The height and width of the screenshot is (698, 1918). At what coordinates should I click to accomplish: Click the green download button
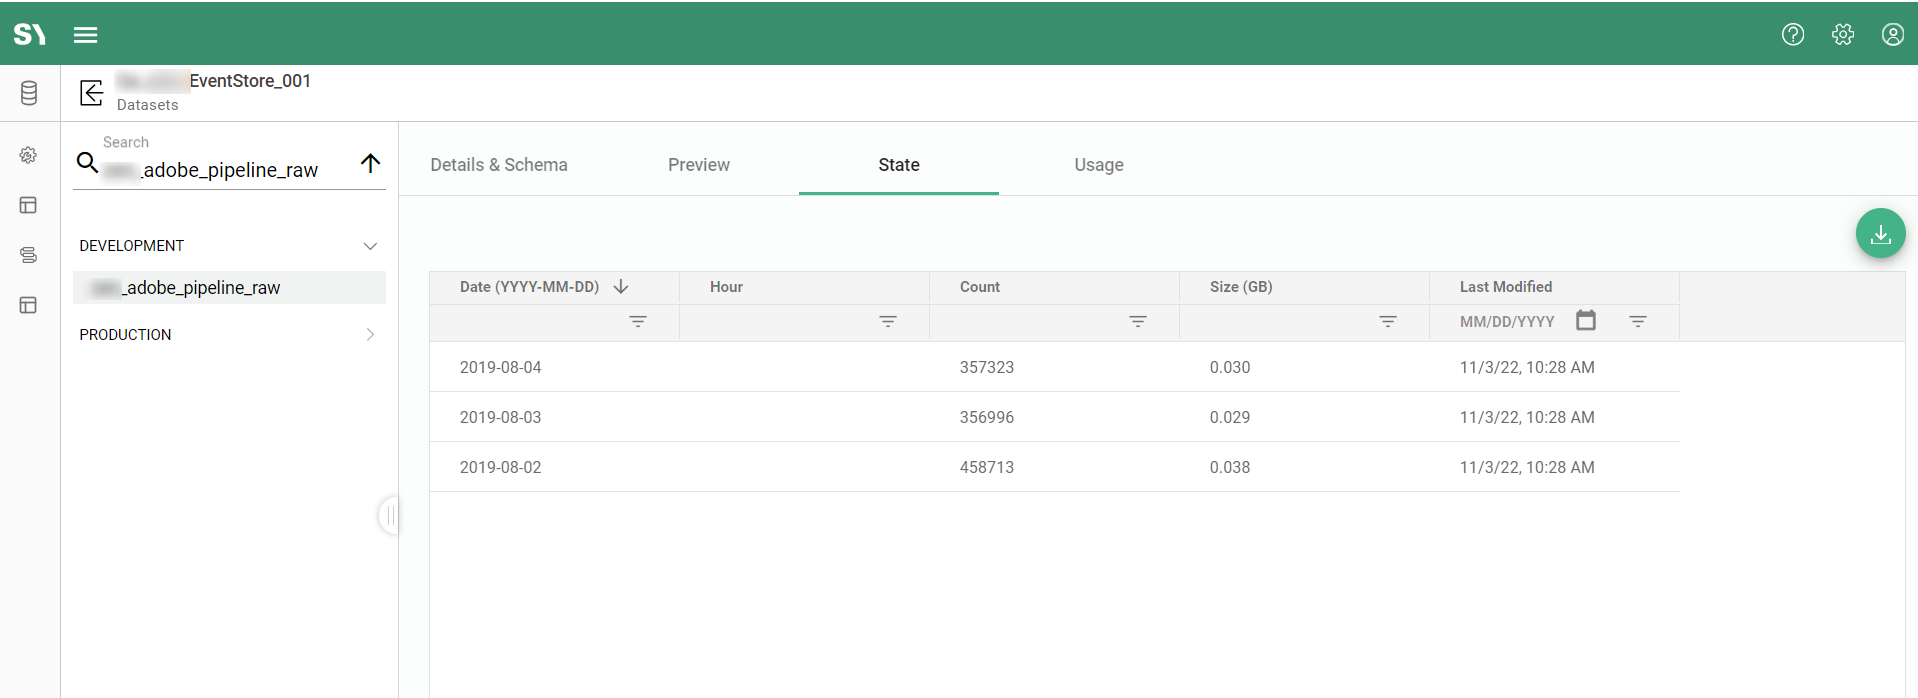tap(1880, 234)
